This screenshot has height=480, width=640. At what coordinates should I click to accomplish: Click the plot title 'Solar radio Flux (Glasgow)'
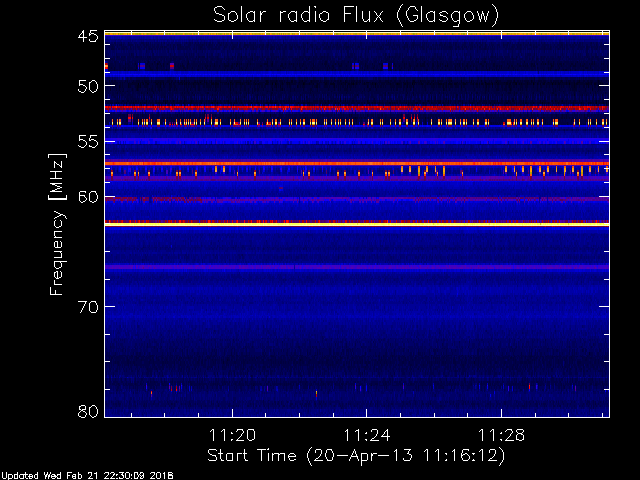coord(356,16)
